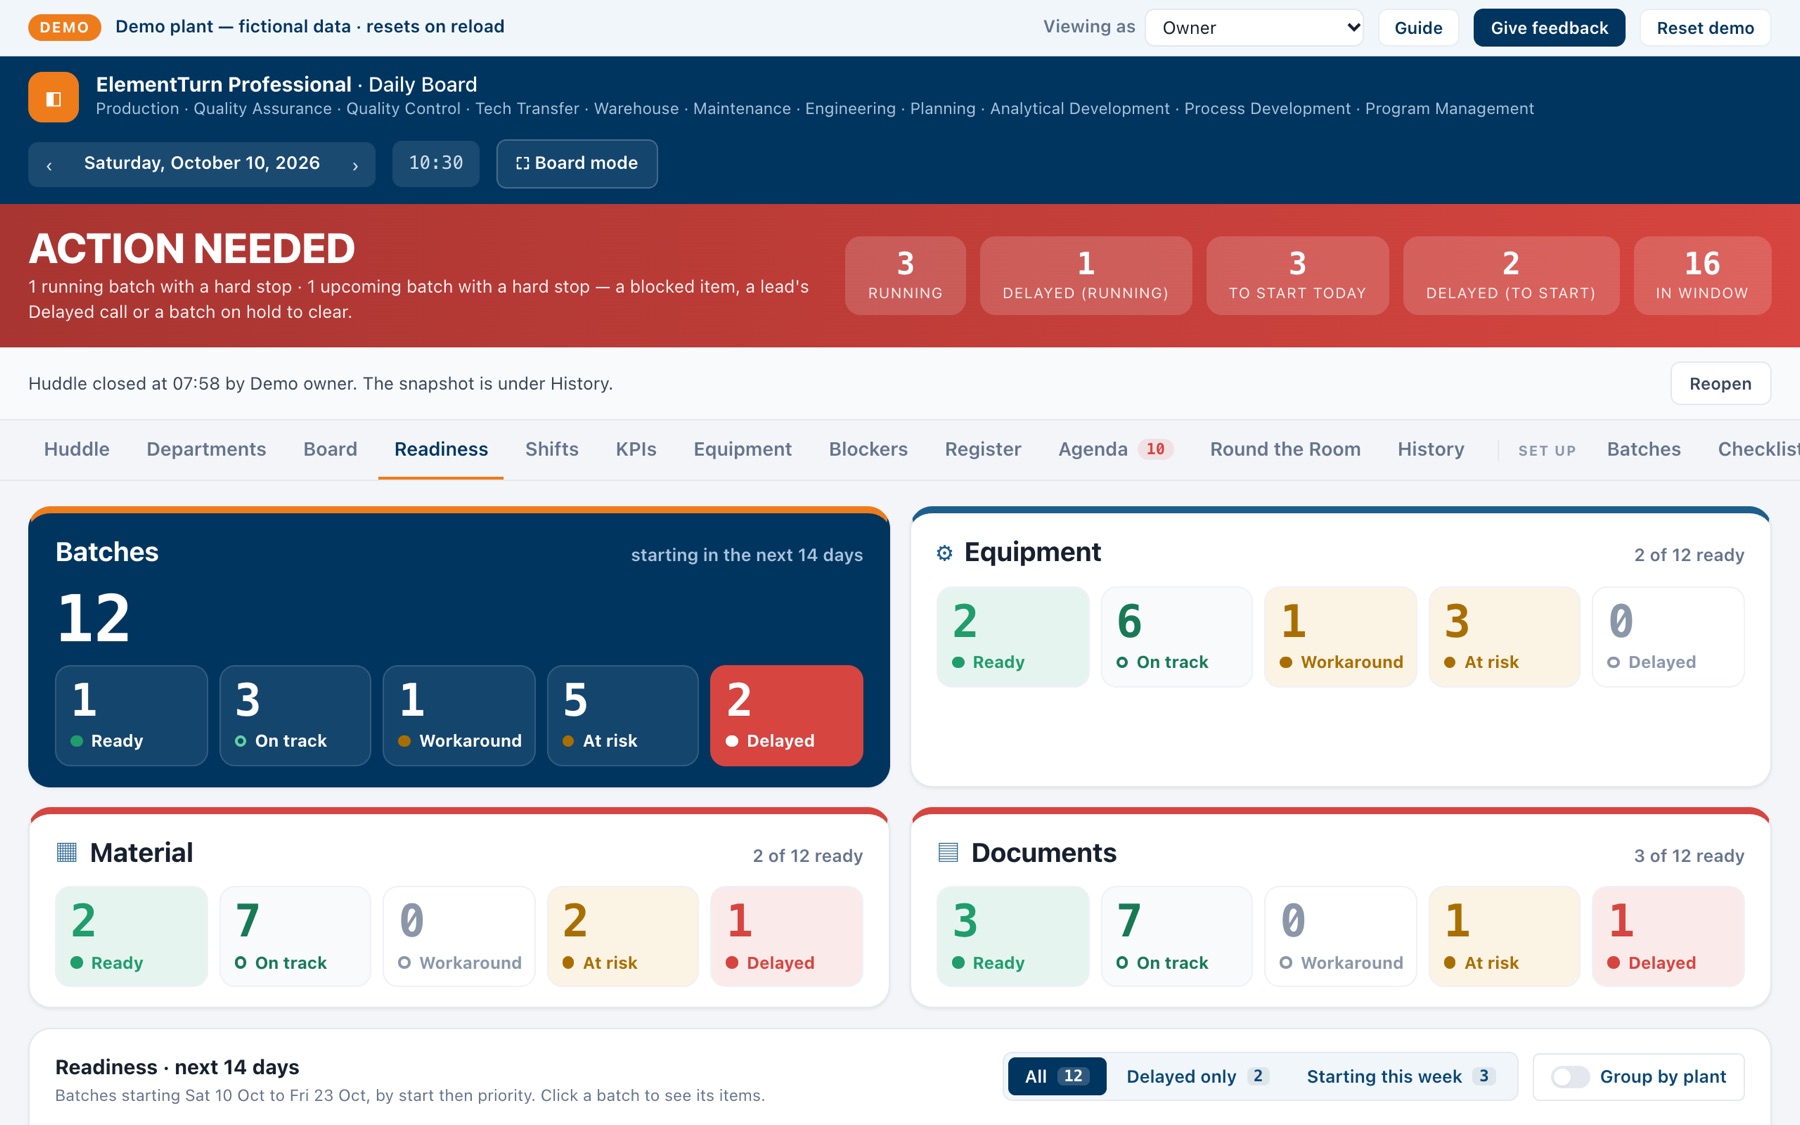
Task: Open the Departments tab
Action: (206, 449)
